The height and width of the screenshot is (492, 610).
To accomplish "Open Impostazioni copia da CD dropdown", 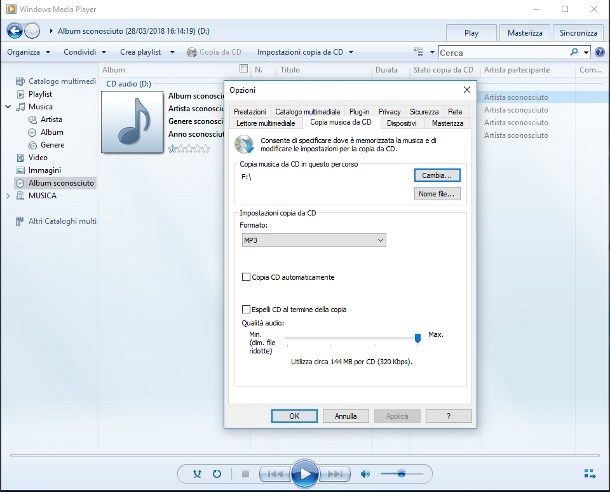I will [305, 52].
